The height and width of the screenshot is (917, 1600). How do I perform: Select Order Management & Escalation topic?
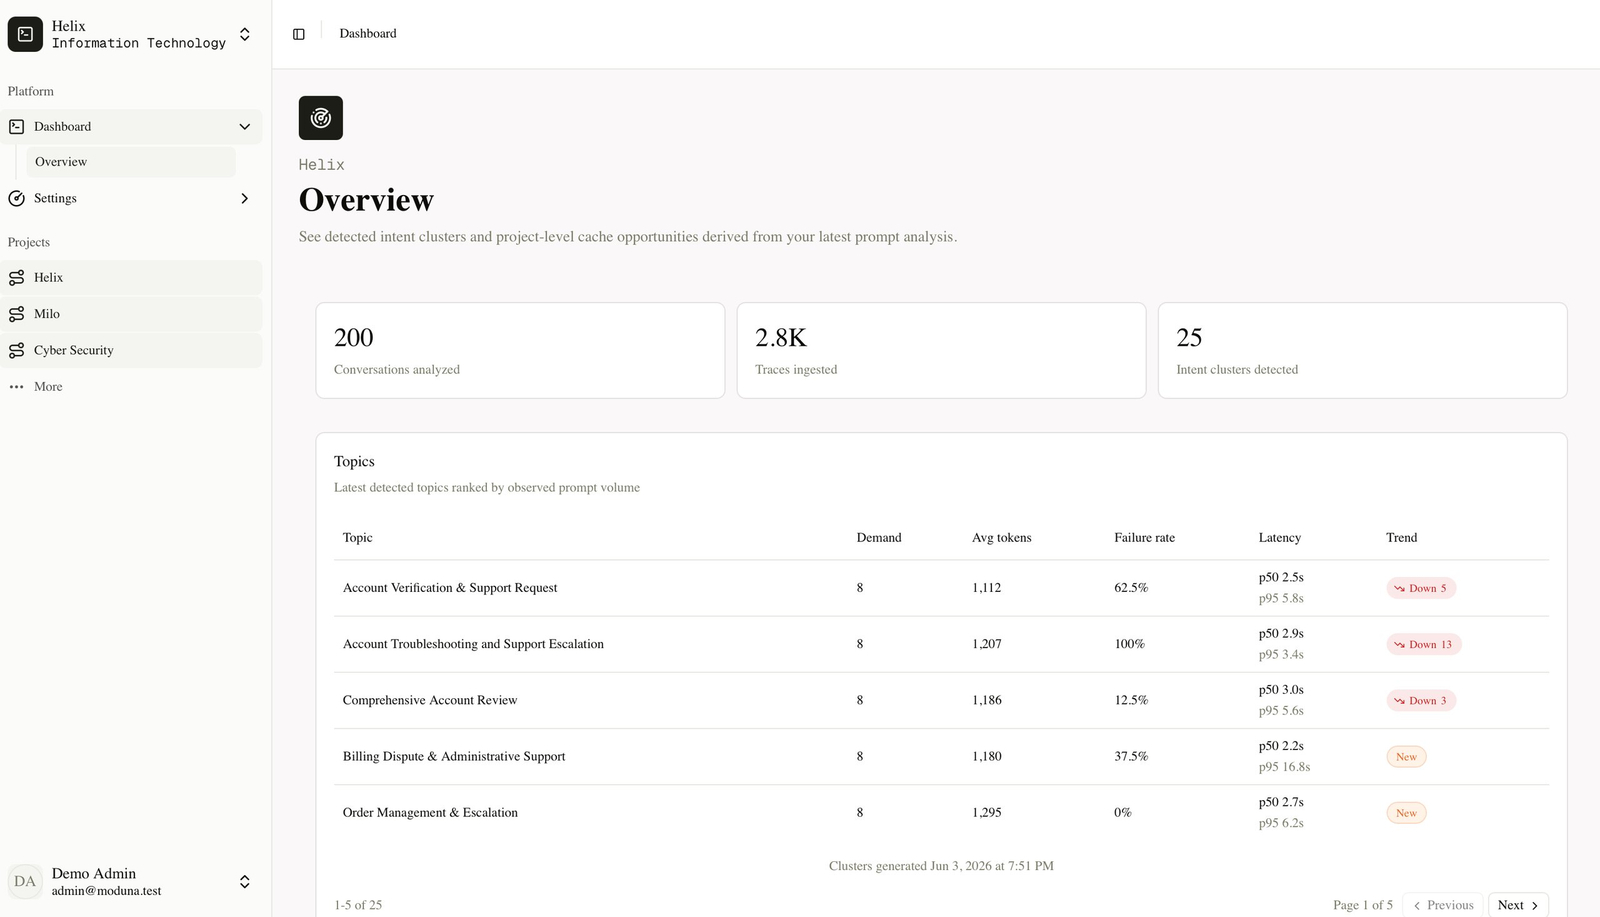click(x=430, y=813)
